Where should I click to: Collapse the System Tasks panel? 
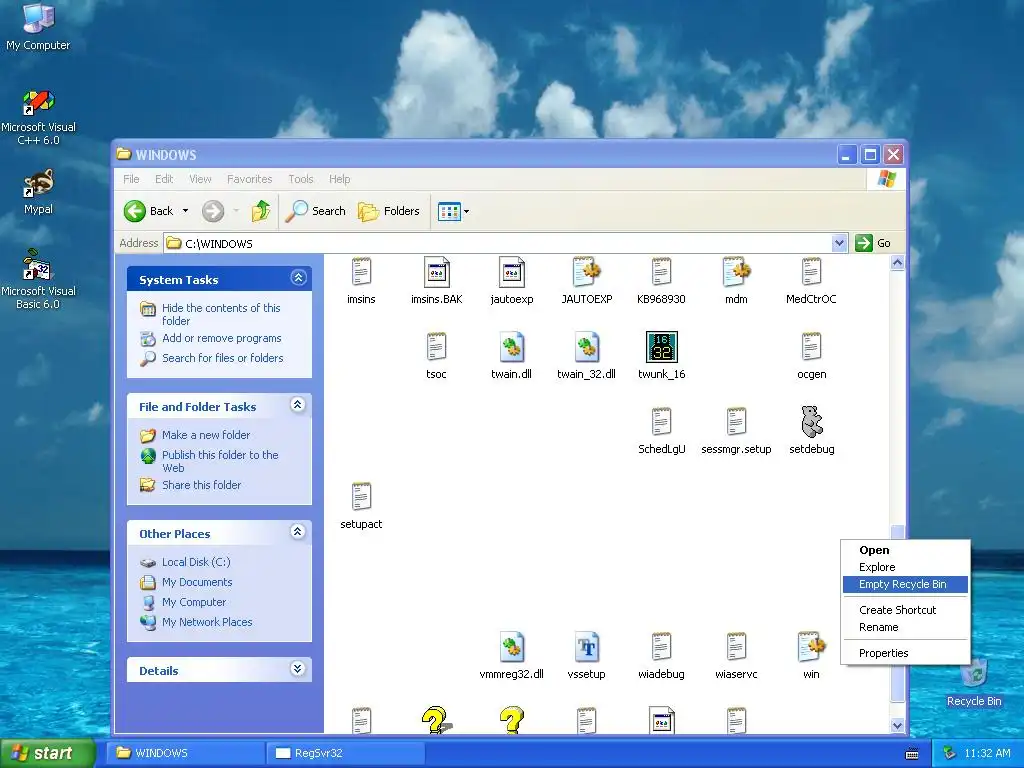pyautogui.click(x=298, y=278)
